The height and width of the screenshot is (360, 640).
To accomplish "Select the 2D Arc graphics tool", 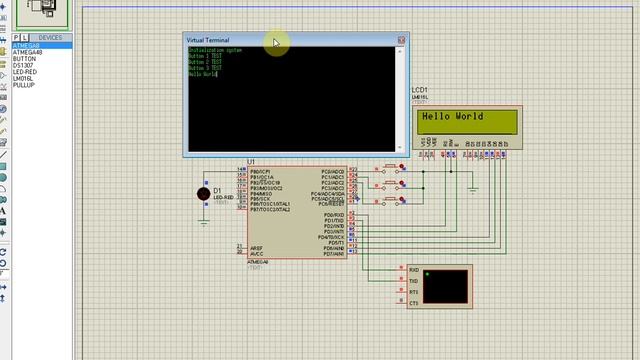I will [2, 189].
